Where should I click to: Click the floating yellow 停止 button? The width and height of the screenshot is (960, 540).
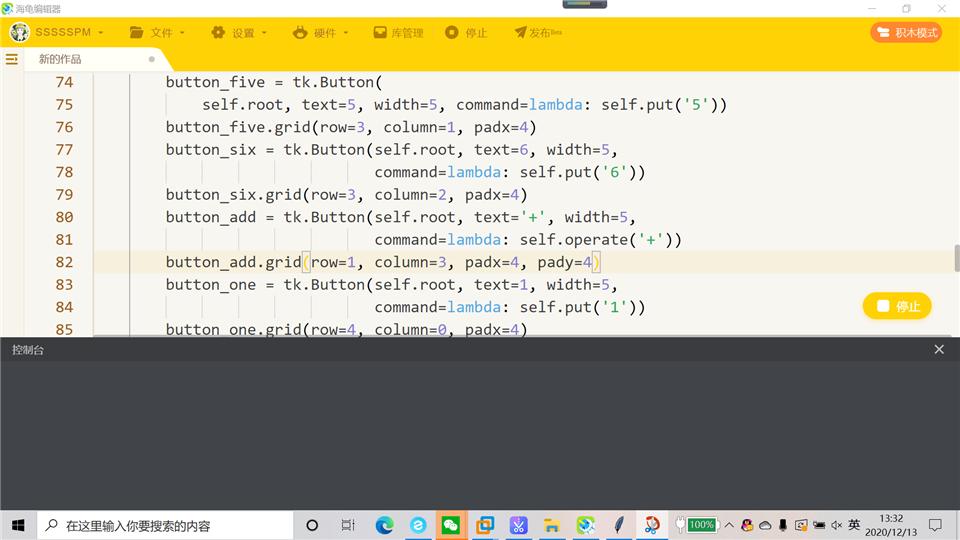pos(897,306)
